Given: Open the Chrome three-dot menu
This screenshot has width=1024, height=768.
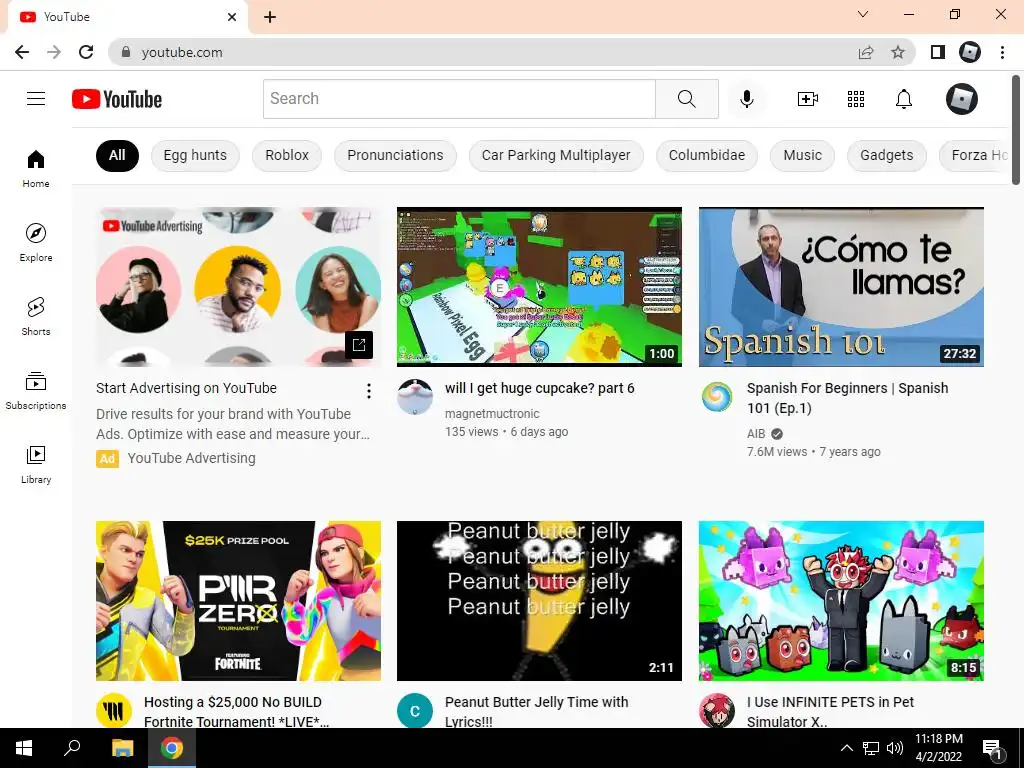Looking at the screenshot, I should point(1002,52).
